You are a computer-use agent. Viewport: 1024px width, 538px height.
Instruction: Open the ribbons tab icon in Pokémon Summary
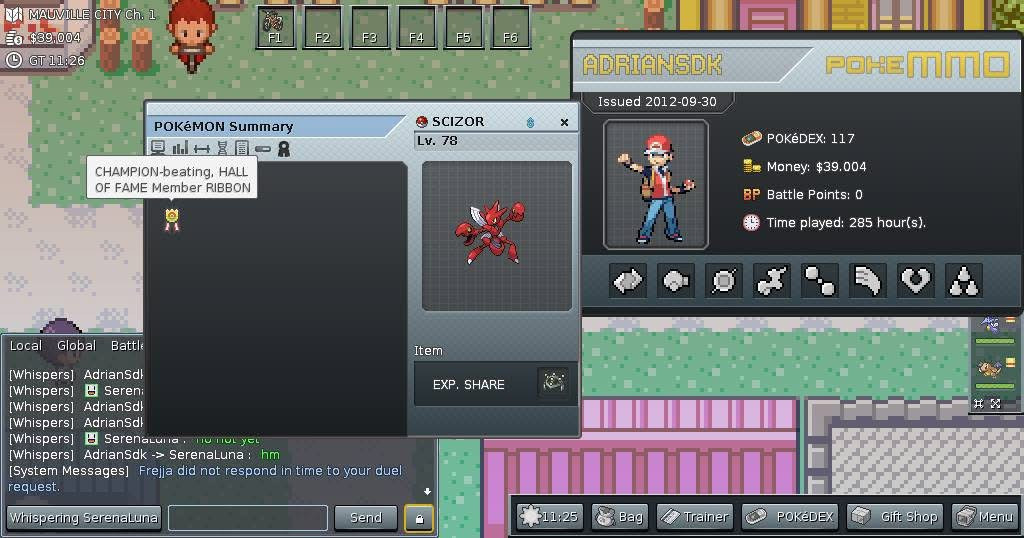[x=283, y=149]
